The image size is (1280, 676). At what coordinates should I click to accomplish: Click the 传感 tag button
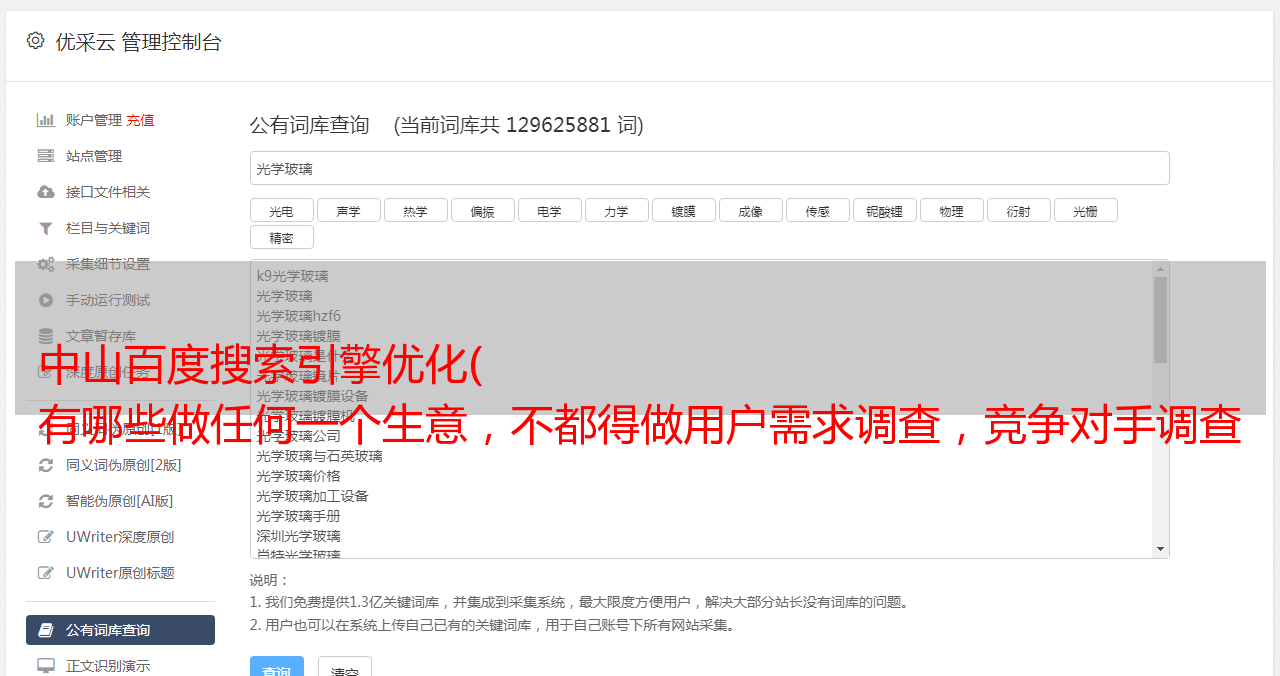818,210
